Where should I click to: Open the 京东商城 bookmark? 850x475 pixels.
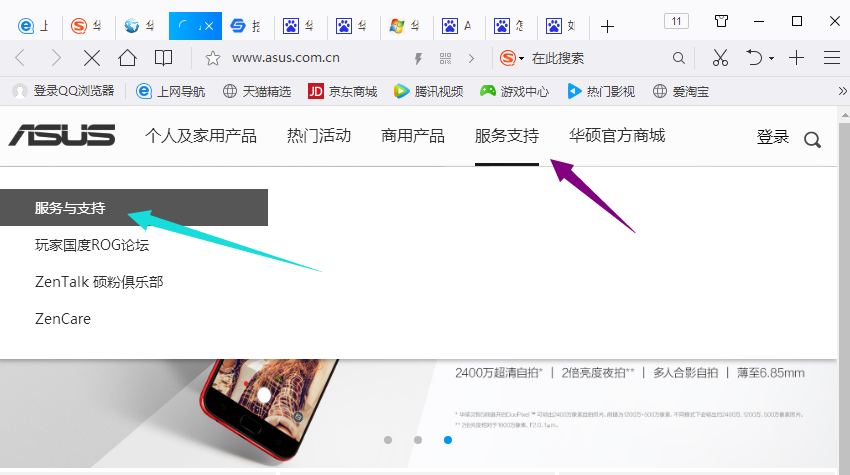(342, 91)
